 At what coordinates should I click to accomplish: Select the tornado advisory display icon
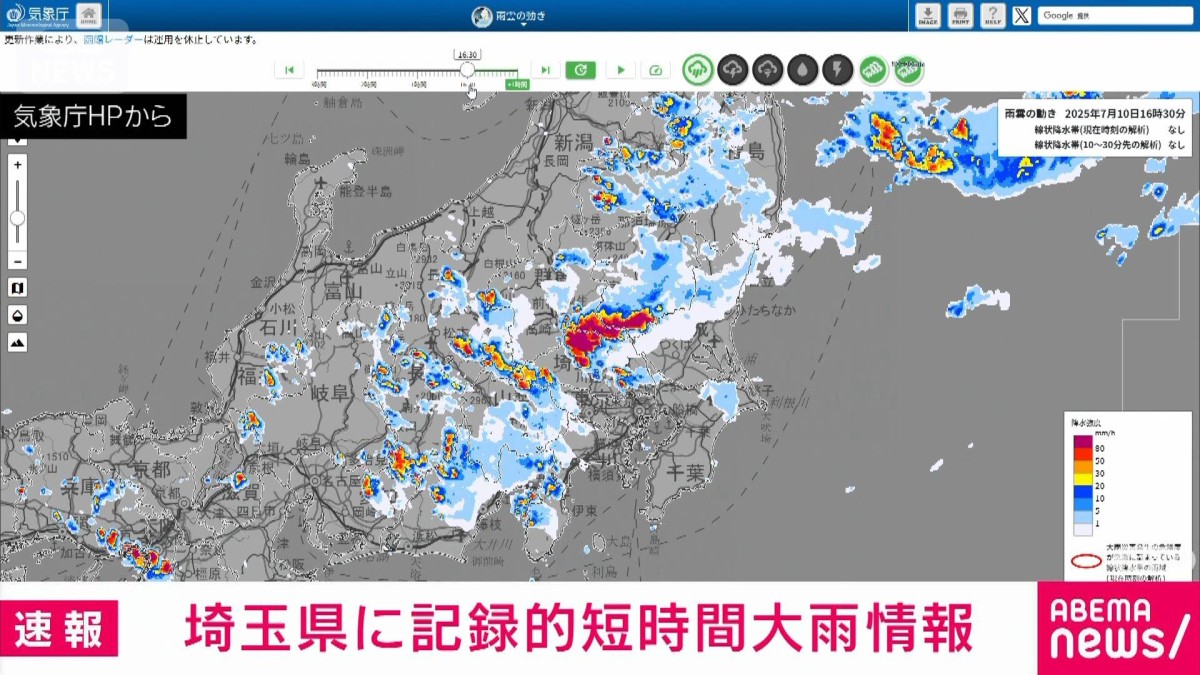(x=766, y=70)
